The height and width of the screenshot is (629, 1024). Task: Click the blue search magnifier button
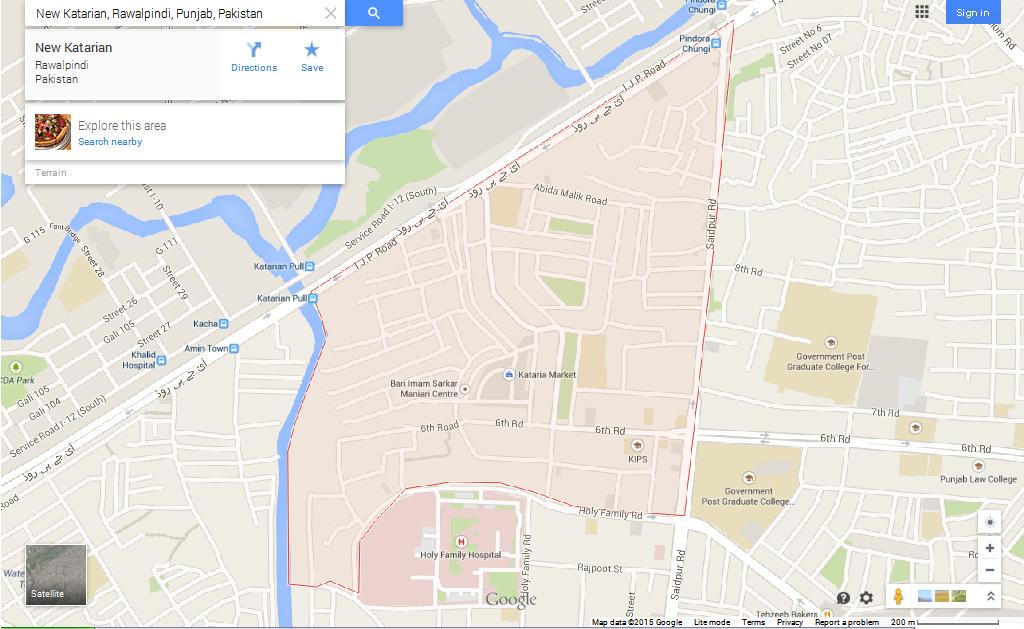374,13
